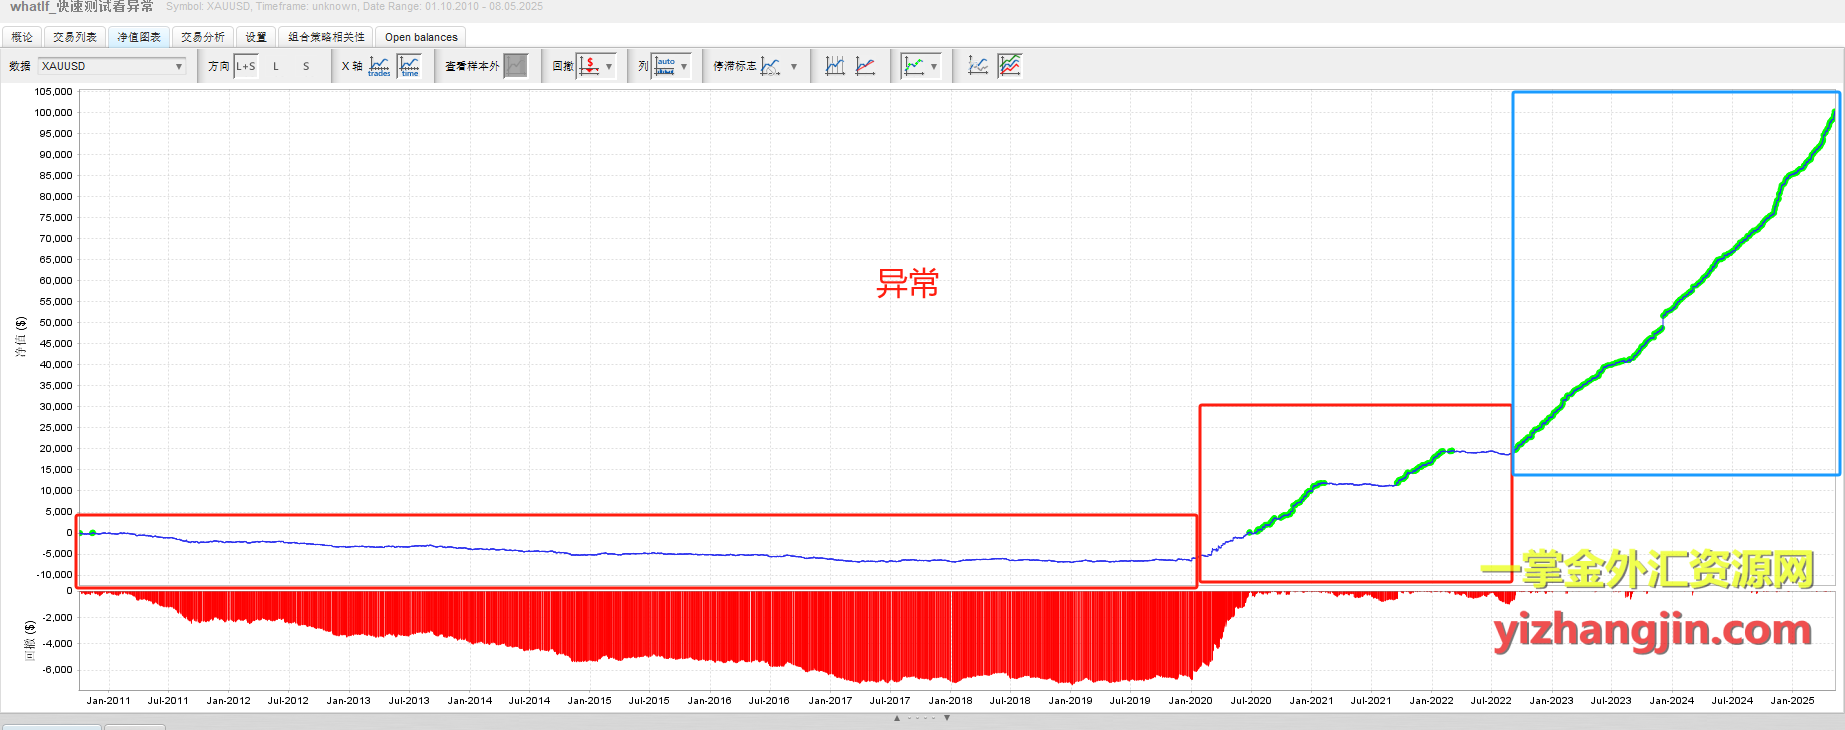Click stagnation marker 停滞标志 icon
The width and height of the screenshot is (1845, 730).
coord(770,66)
